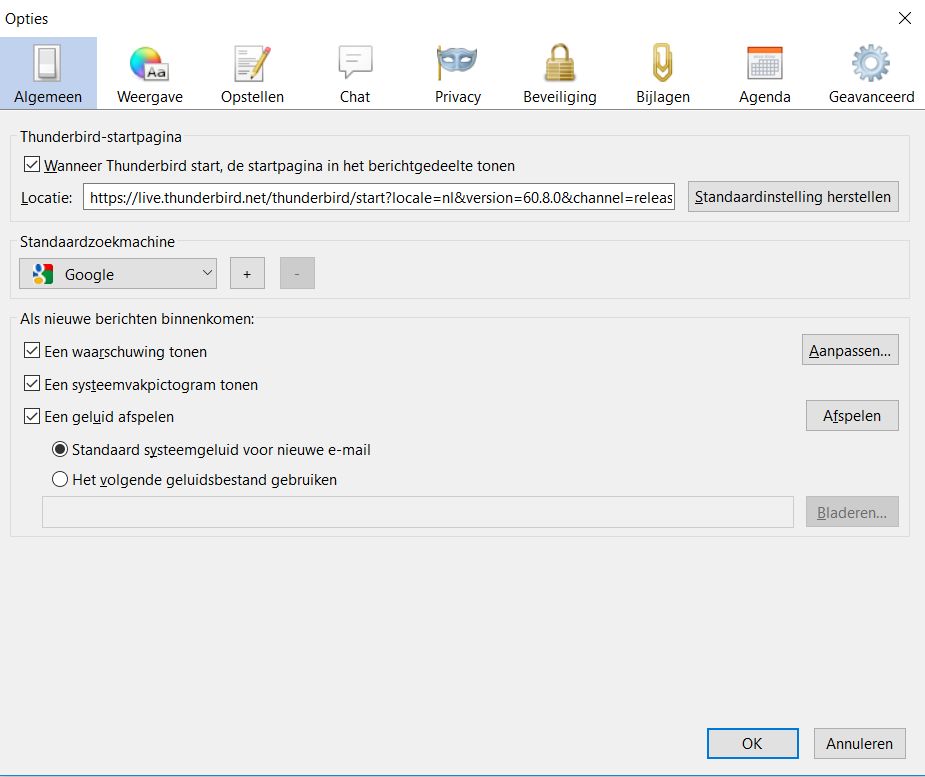
Task: Go to Privacy mask icon
Action: pyautogui.click(x=457, y=65)
